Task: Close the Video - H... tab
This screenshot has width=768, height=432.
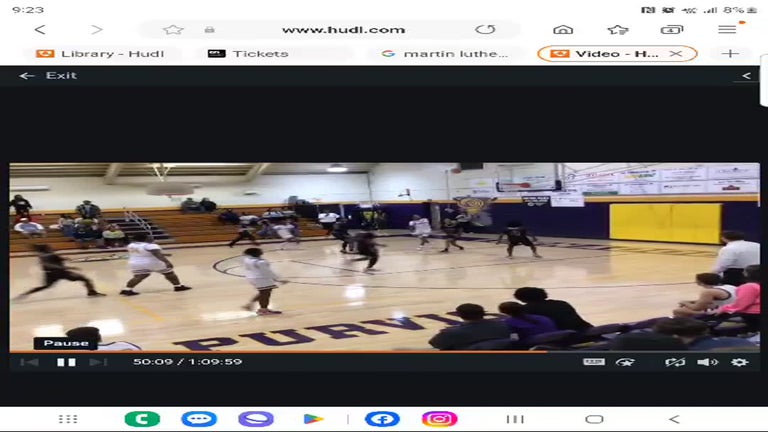Action: click(x=676, y=53)
